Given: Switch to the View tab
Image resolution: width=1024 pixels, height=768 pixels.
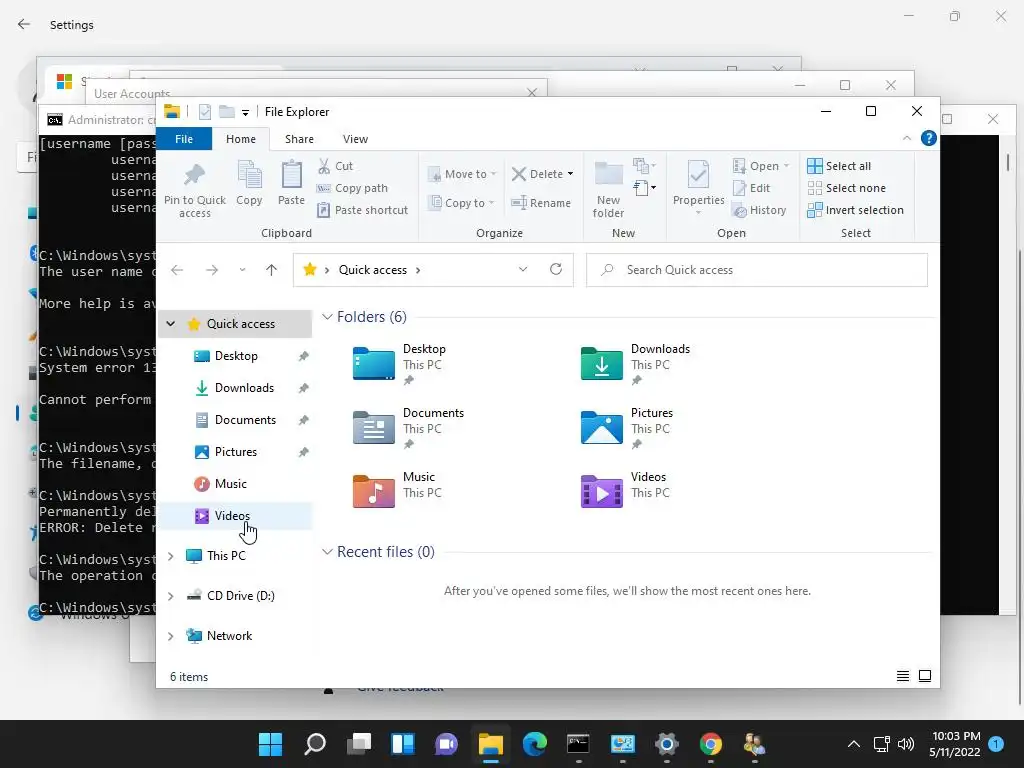Looking at the screenshot, I should (355, 138).
